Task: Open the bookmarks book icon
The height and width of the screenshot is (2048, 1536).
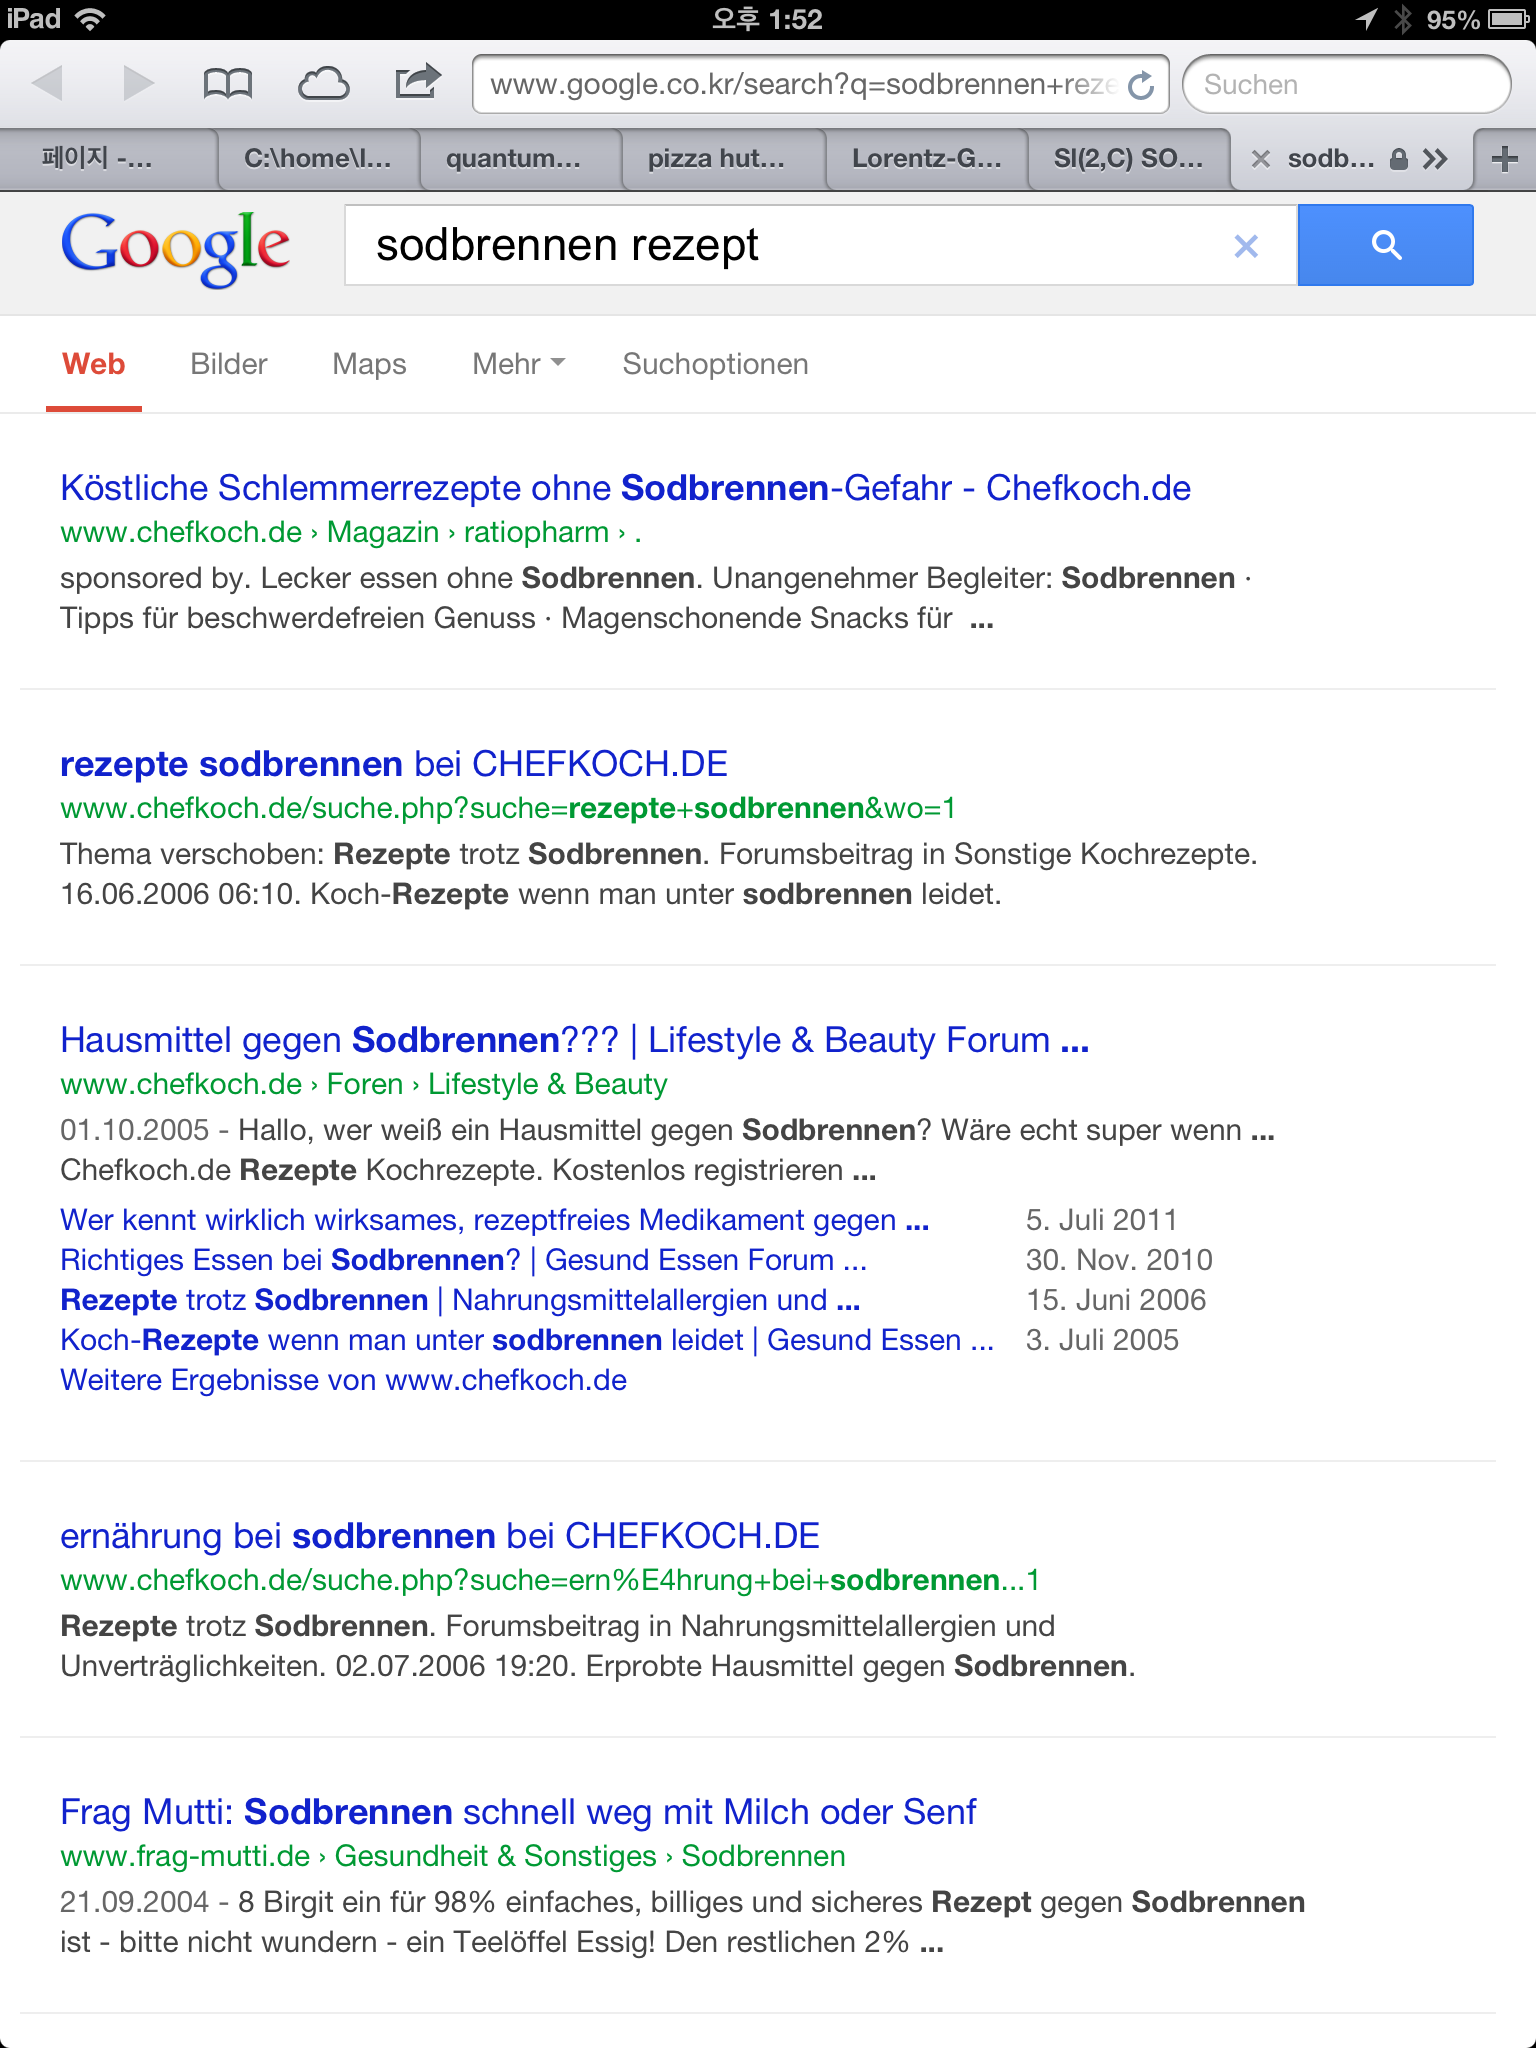Action: (227, 84)
